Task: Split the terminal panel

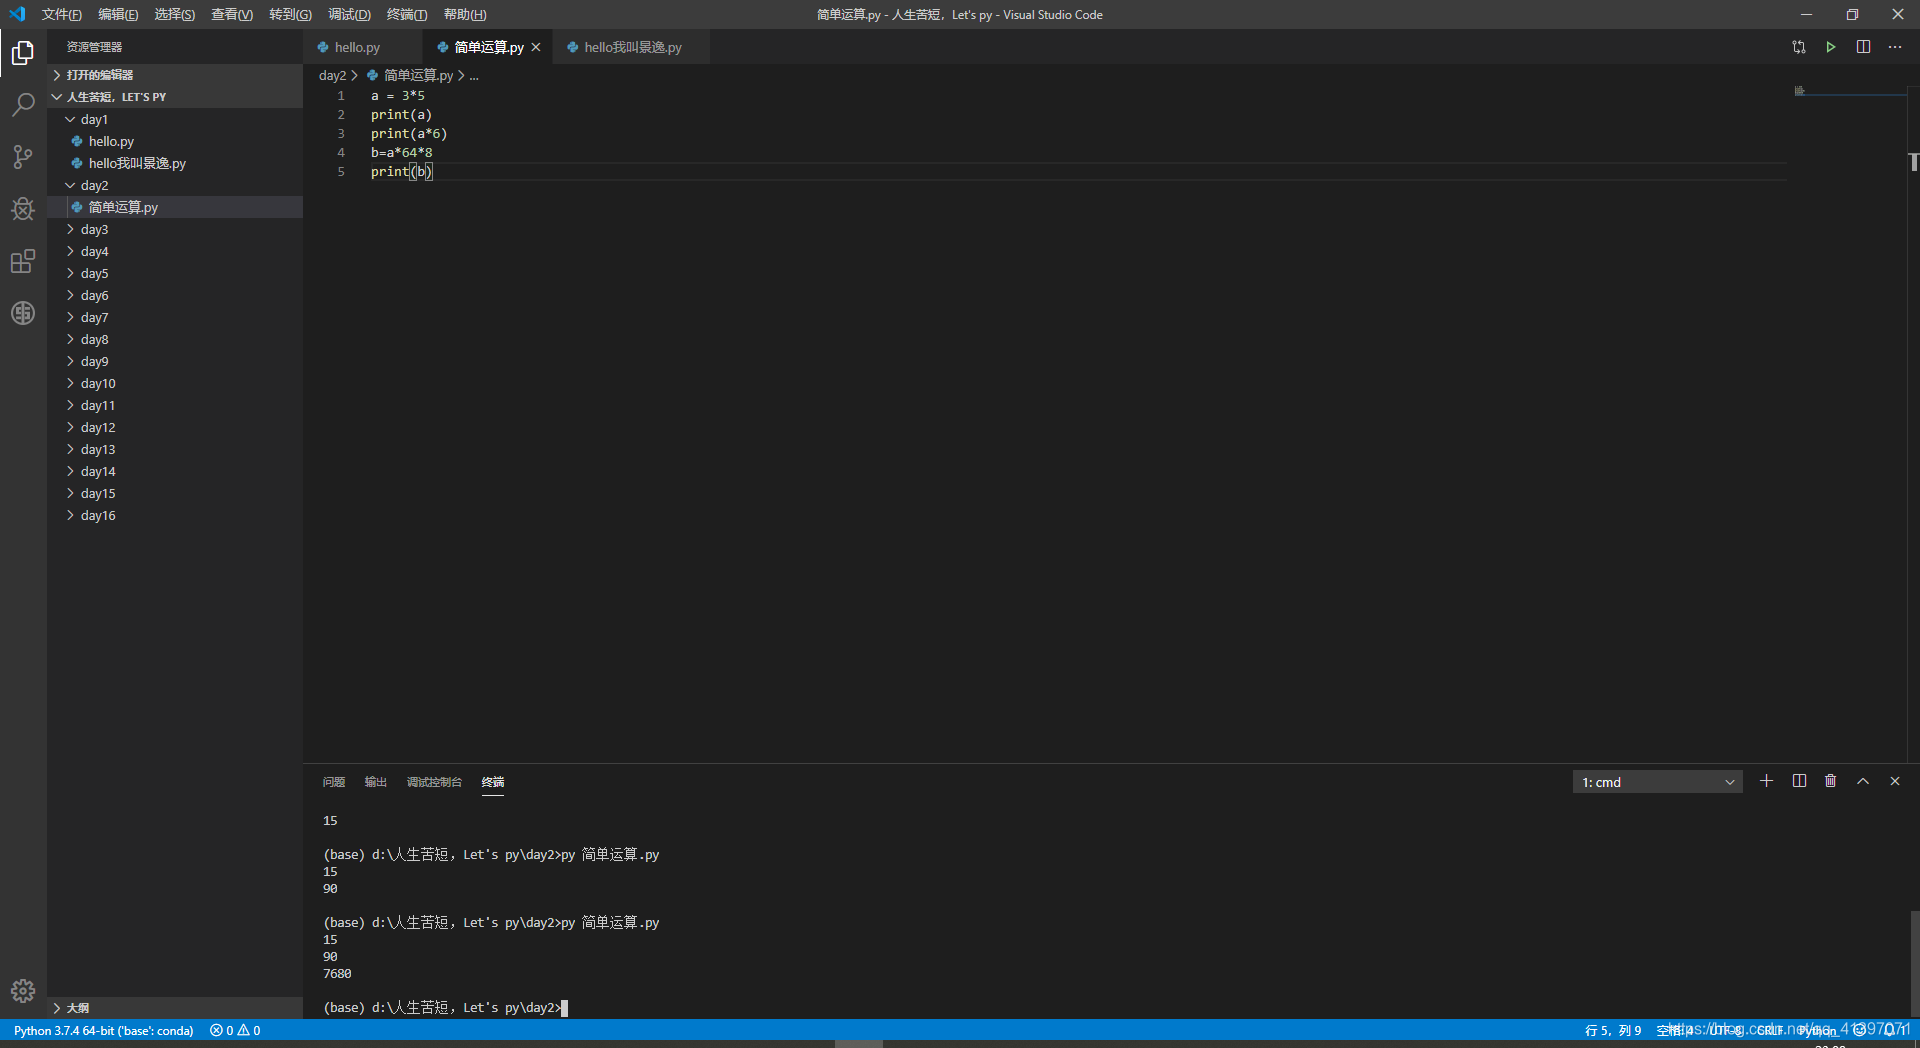Action: 1799,781
